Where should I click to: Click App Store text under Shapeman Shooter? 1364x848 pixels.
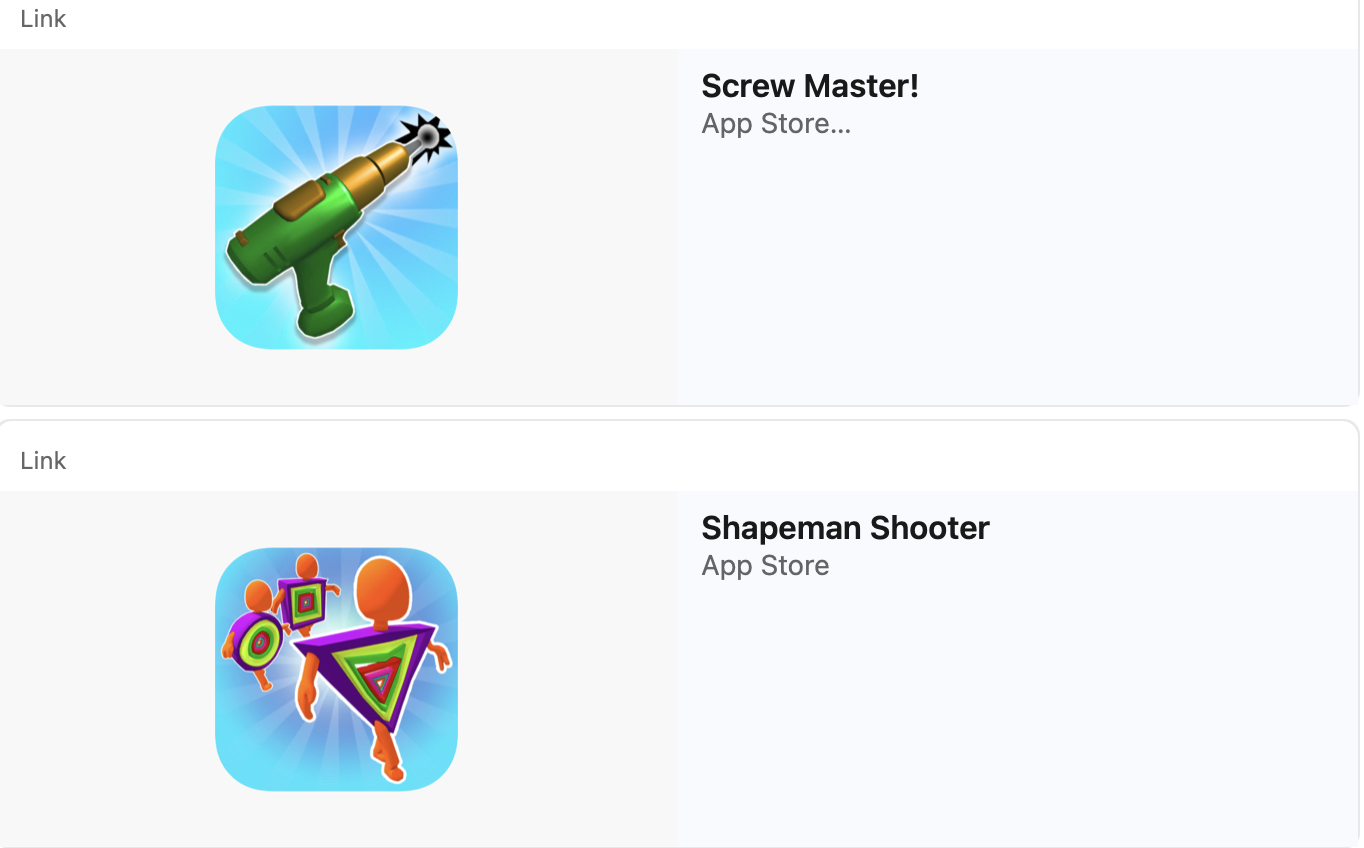pyautogui.click(x=765, y=566)
